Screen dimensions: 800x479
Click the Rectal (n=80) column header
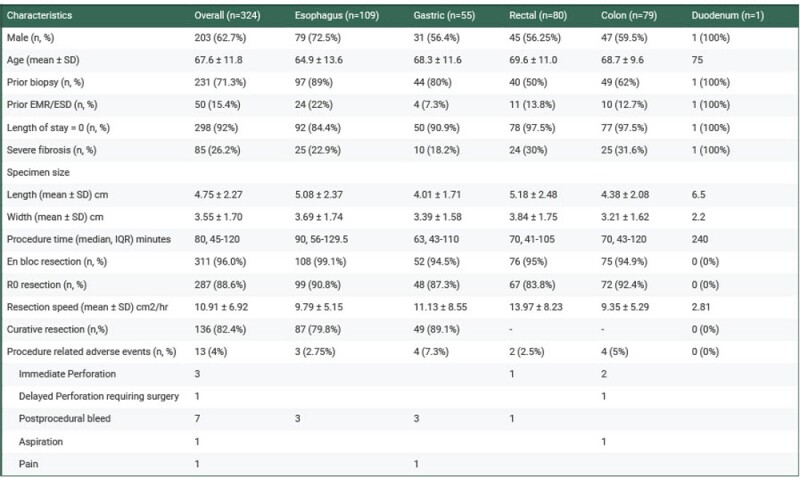pyautogui.click(x=538, y=15)
